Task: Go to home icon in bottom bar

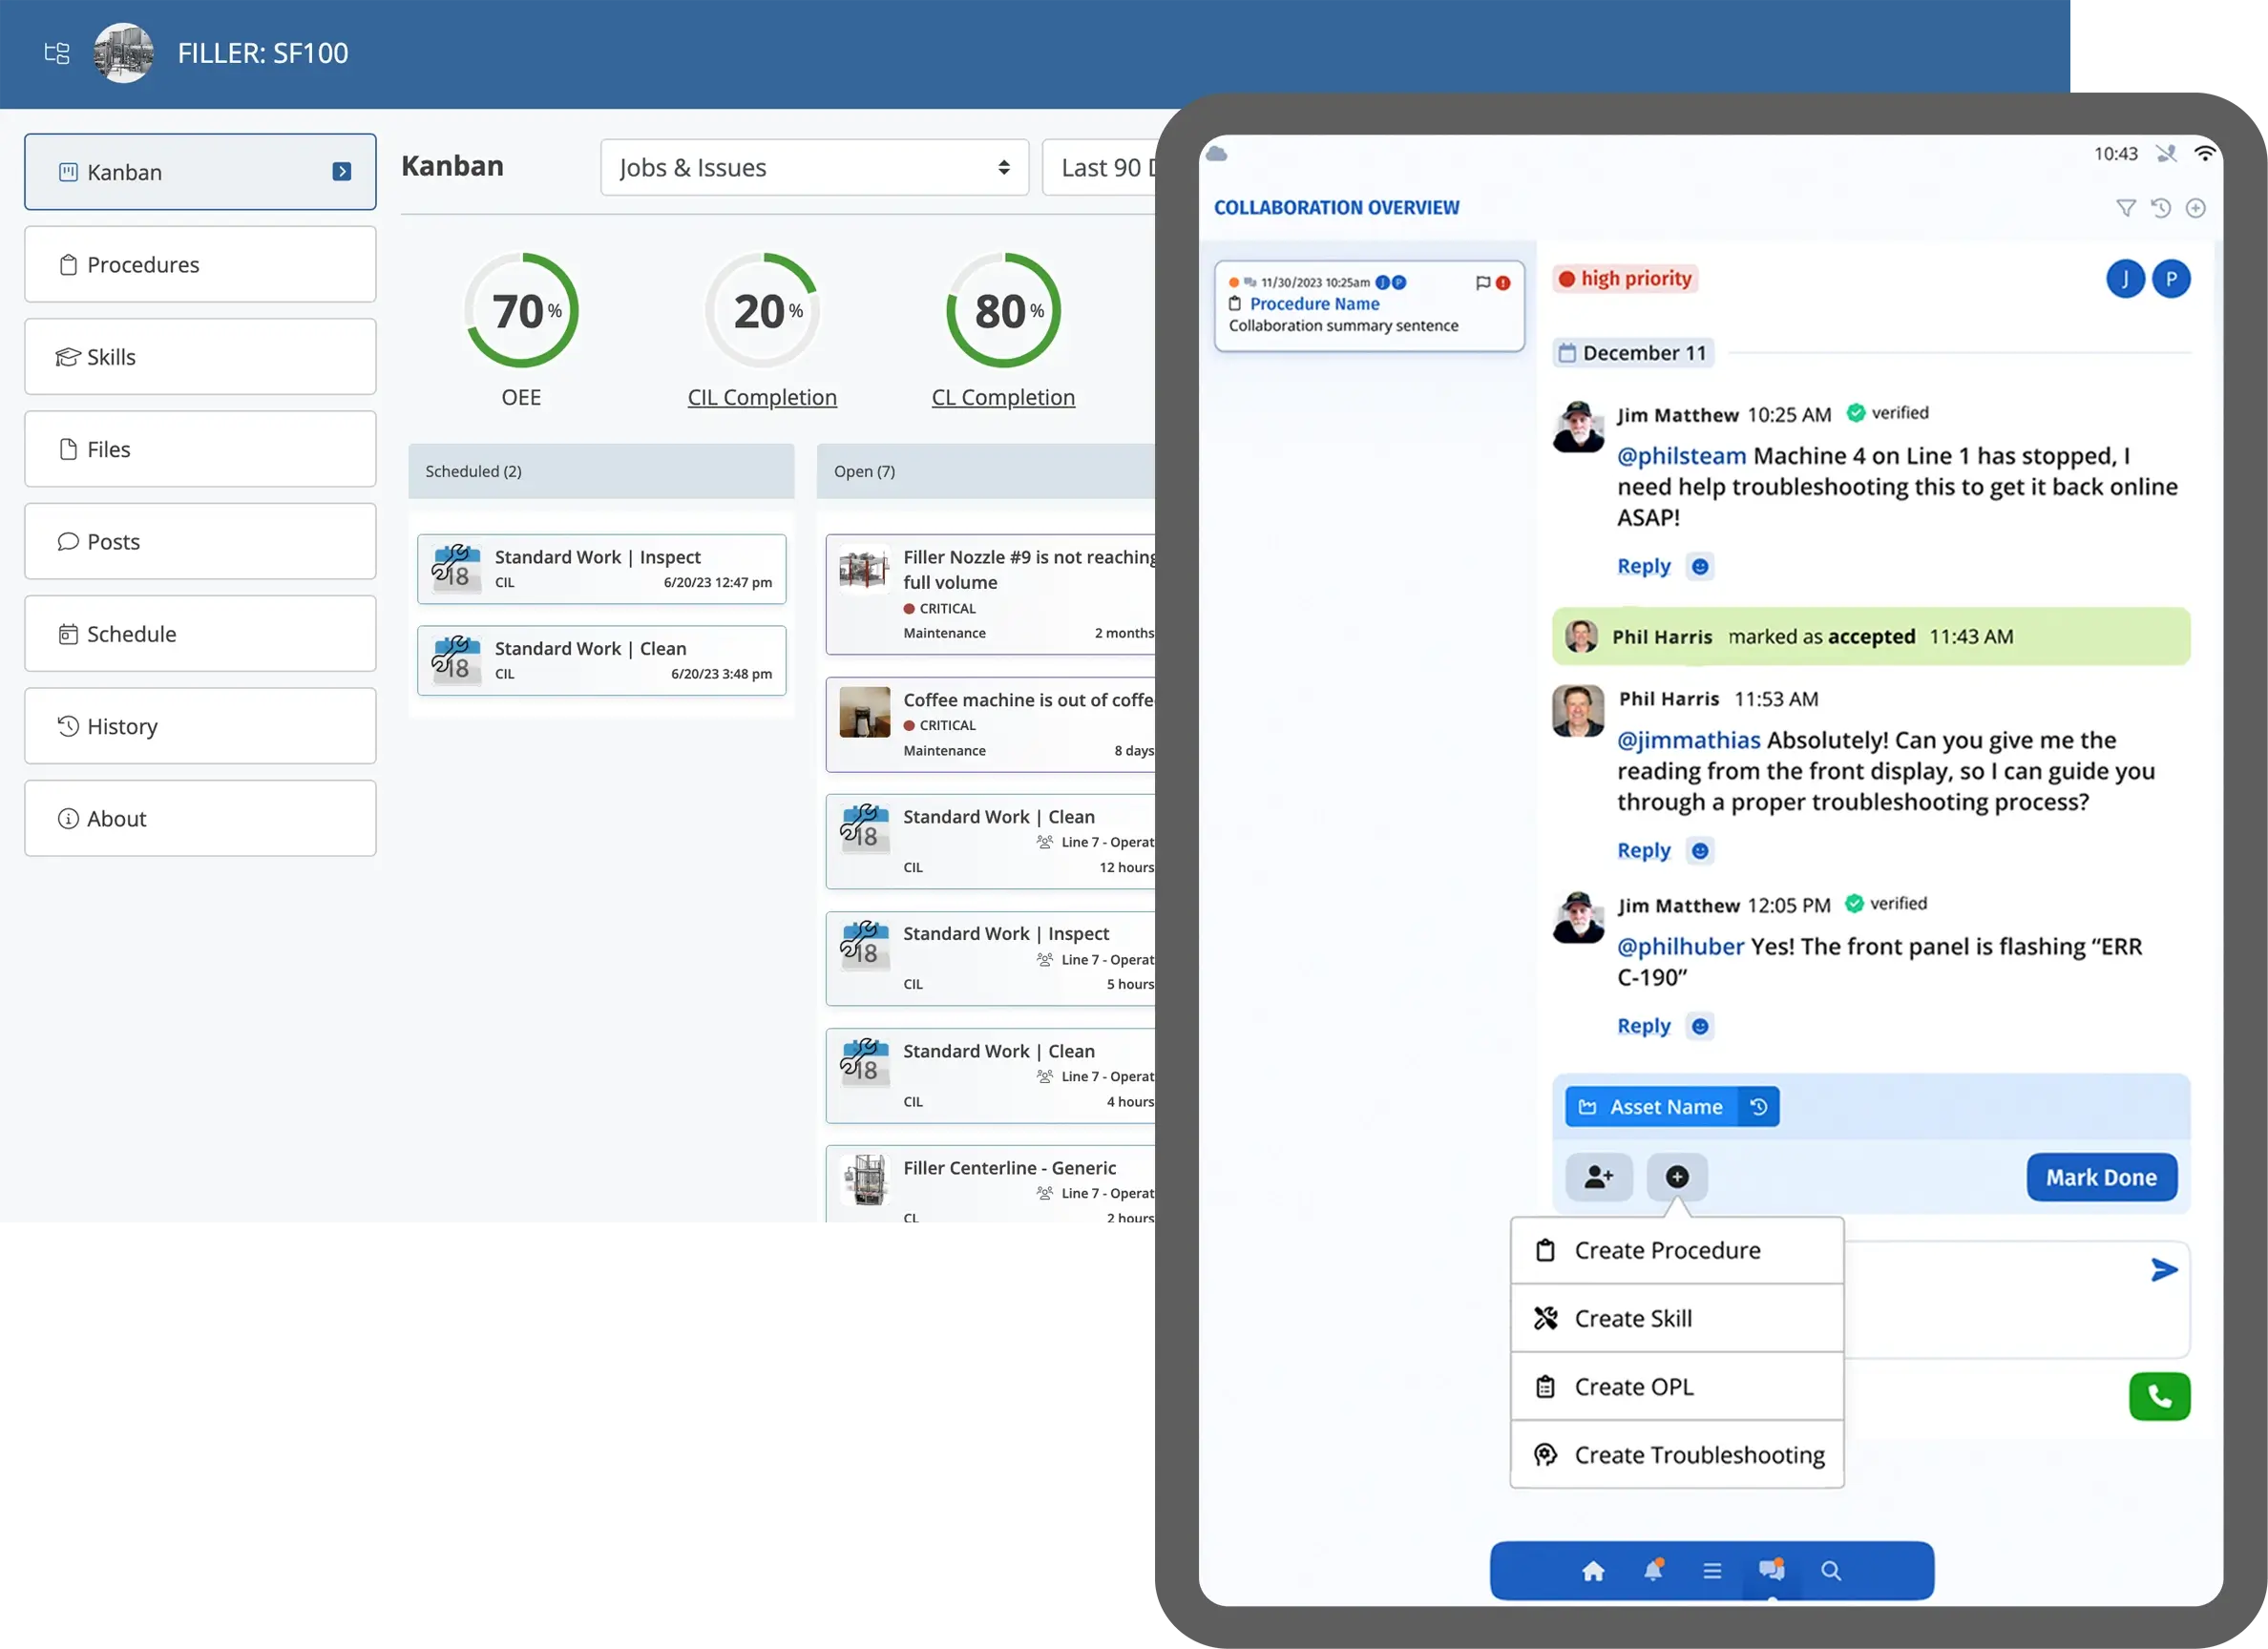Action: (x=1594, y=1570)
